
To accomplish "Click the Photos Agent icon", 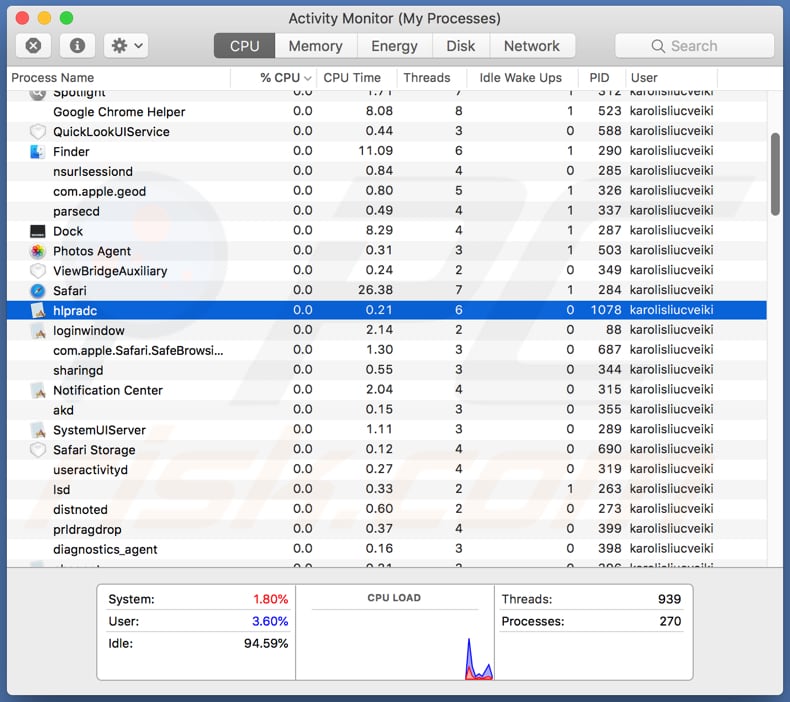I will tap(37, 251).
